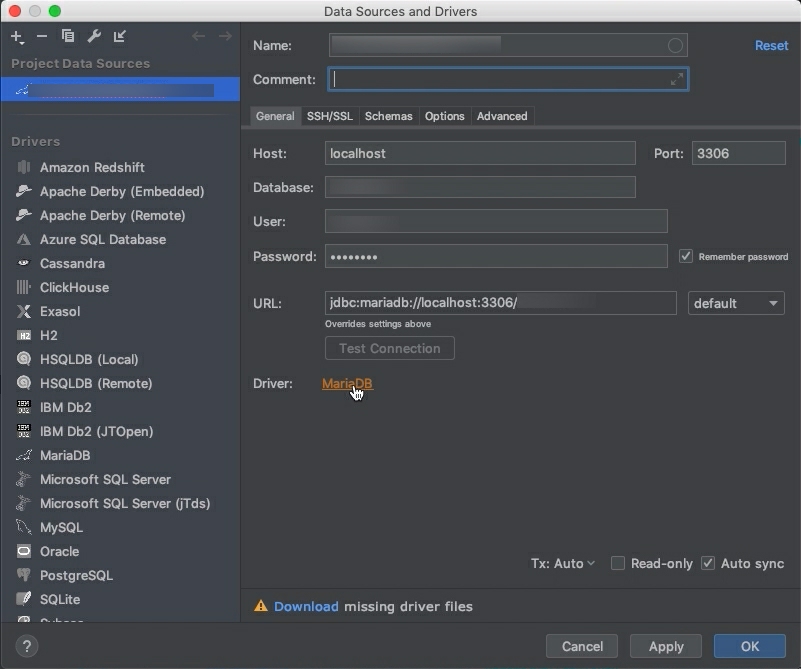Click into the Comment field

508,79
